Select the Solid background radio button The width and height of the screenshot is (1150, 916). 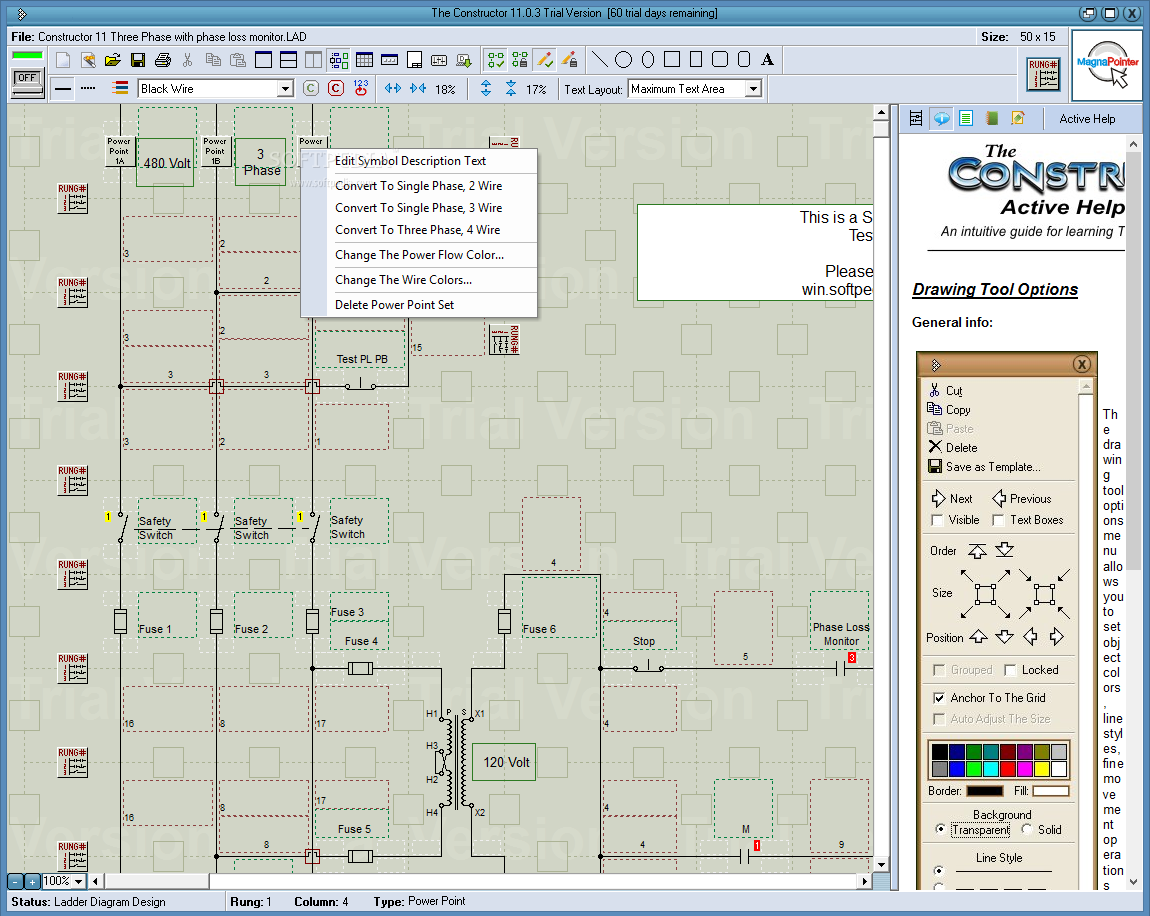click(1027, 829)
